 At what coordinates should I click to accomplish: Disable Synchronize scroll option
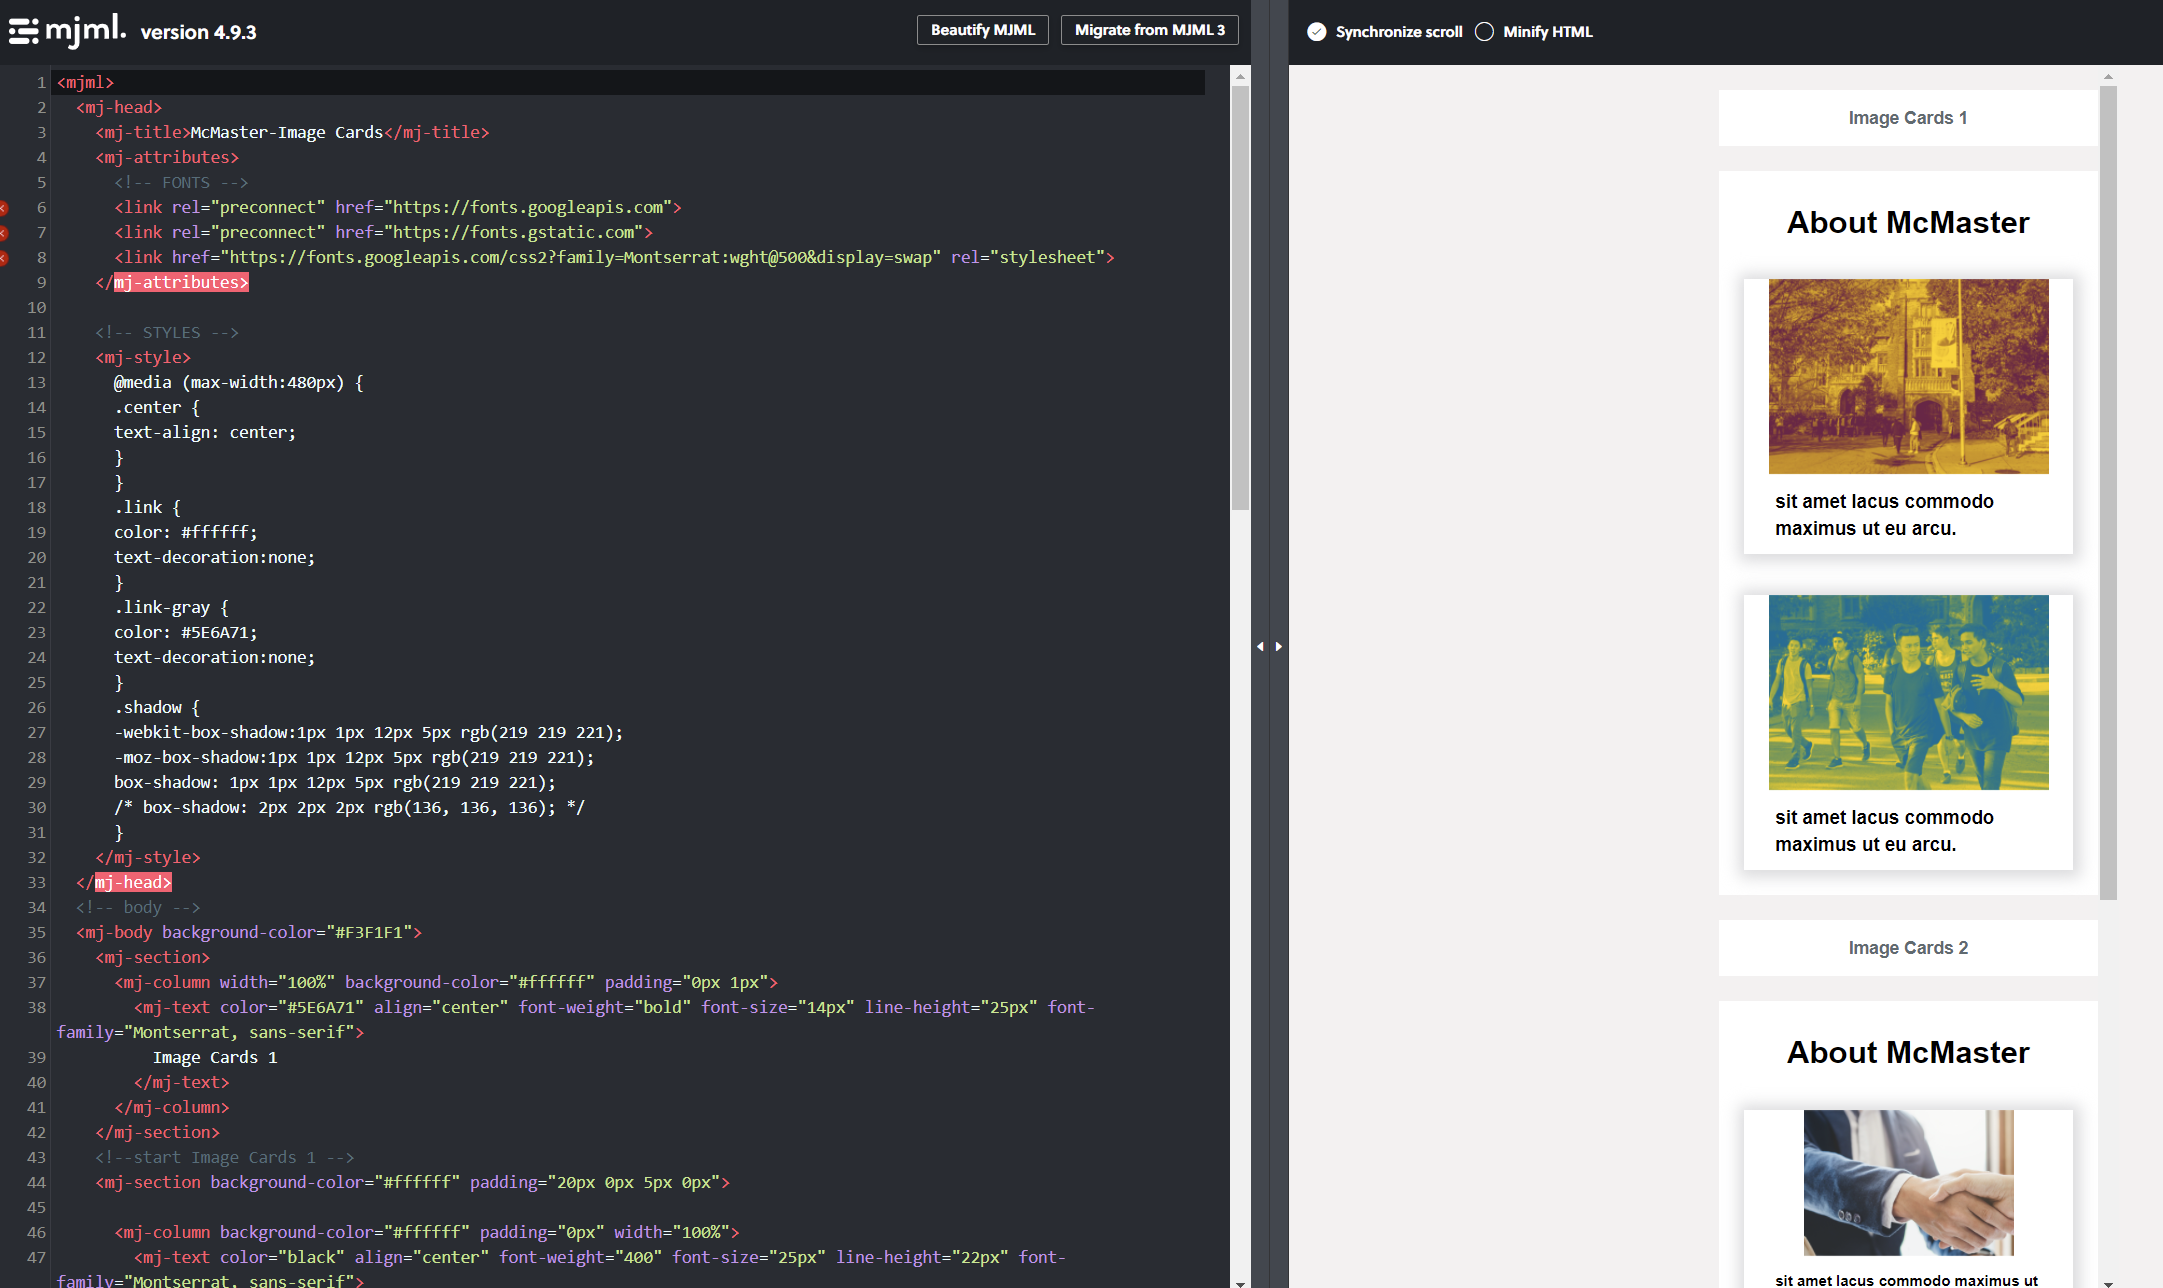click(1317, 32)
